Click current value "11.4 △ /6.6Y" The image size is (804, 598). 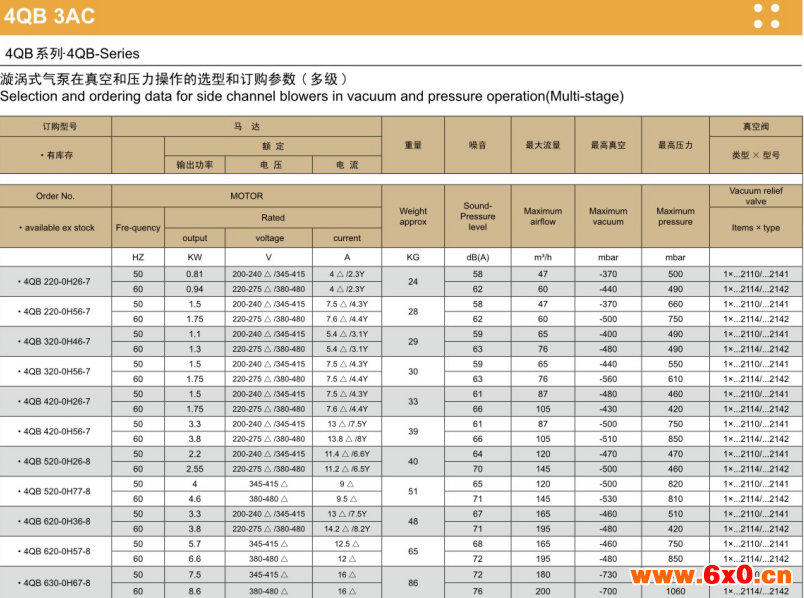(x=347, y=454)
